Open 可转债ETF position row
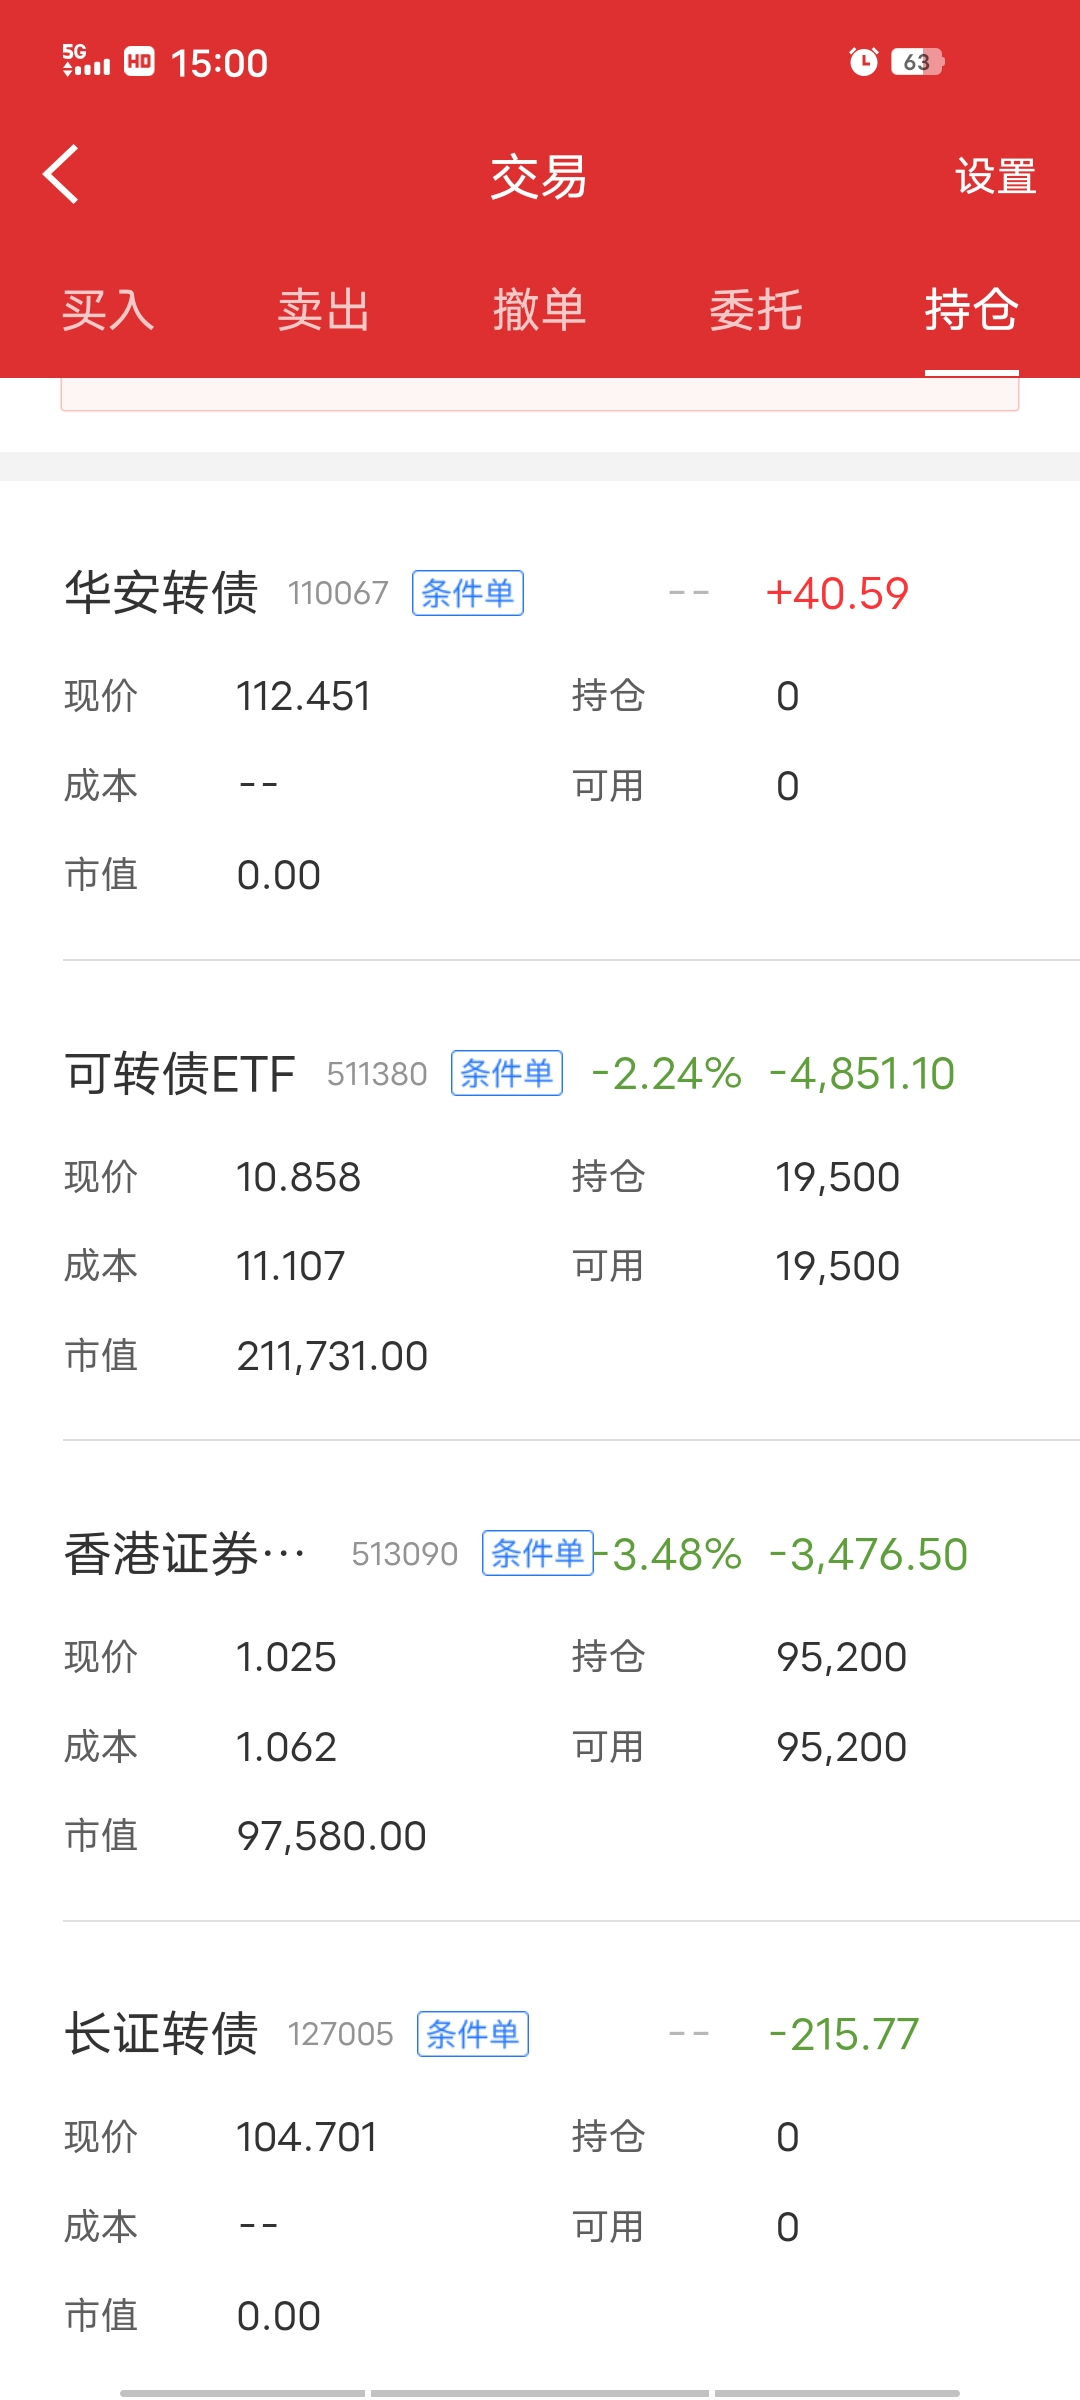Viewport: 1080px width, 2400px height. [180, 1074]
